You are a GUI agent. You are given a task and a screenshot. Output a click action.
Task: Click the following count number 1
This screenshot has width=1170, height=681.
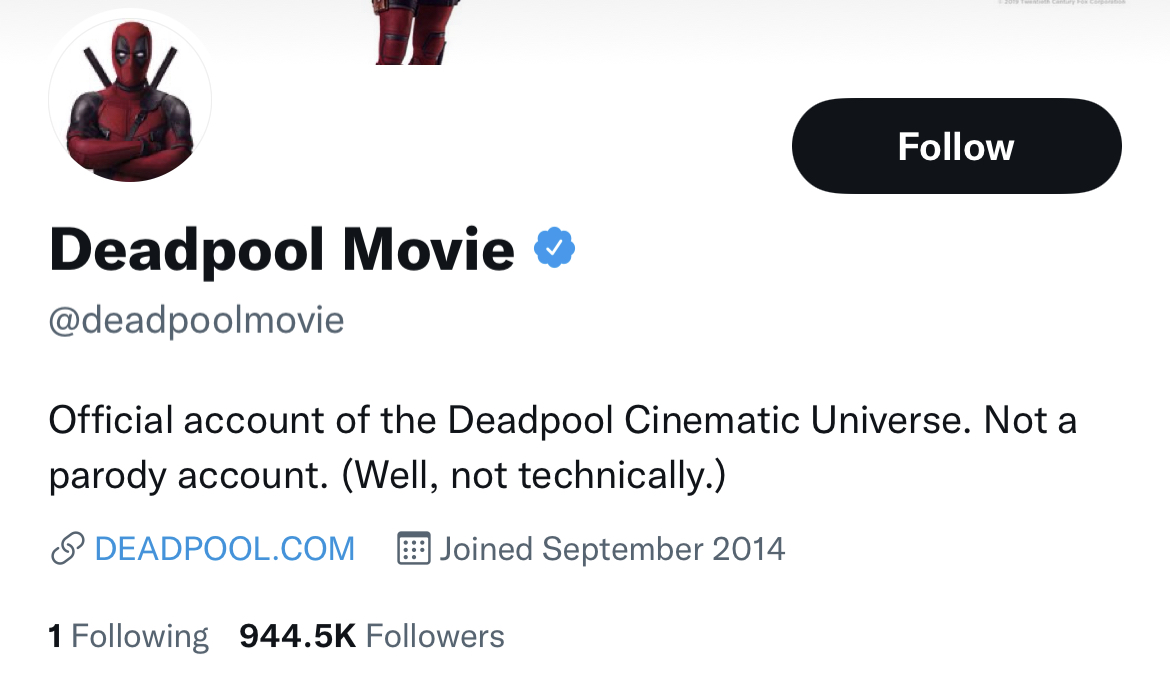pos(55,636)
